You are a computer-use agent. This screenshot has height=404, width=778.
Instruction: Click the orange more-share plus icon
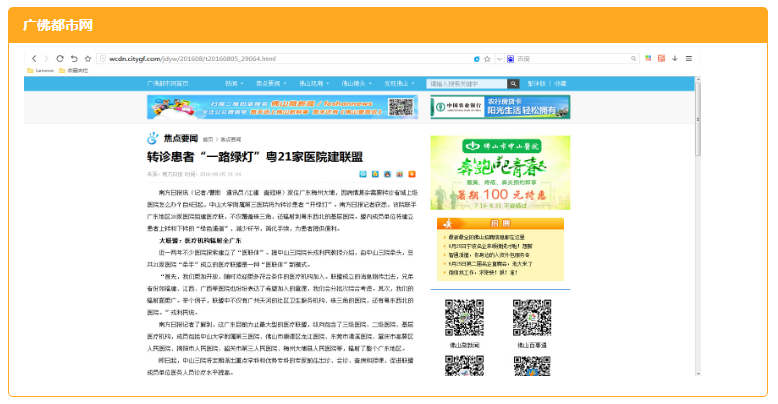pos(412,174)
